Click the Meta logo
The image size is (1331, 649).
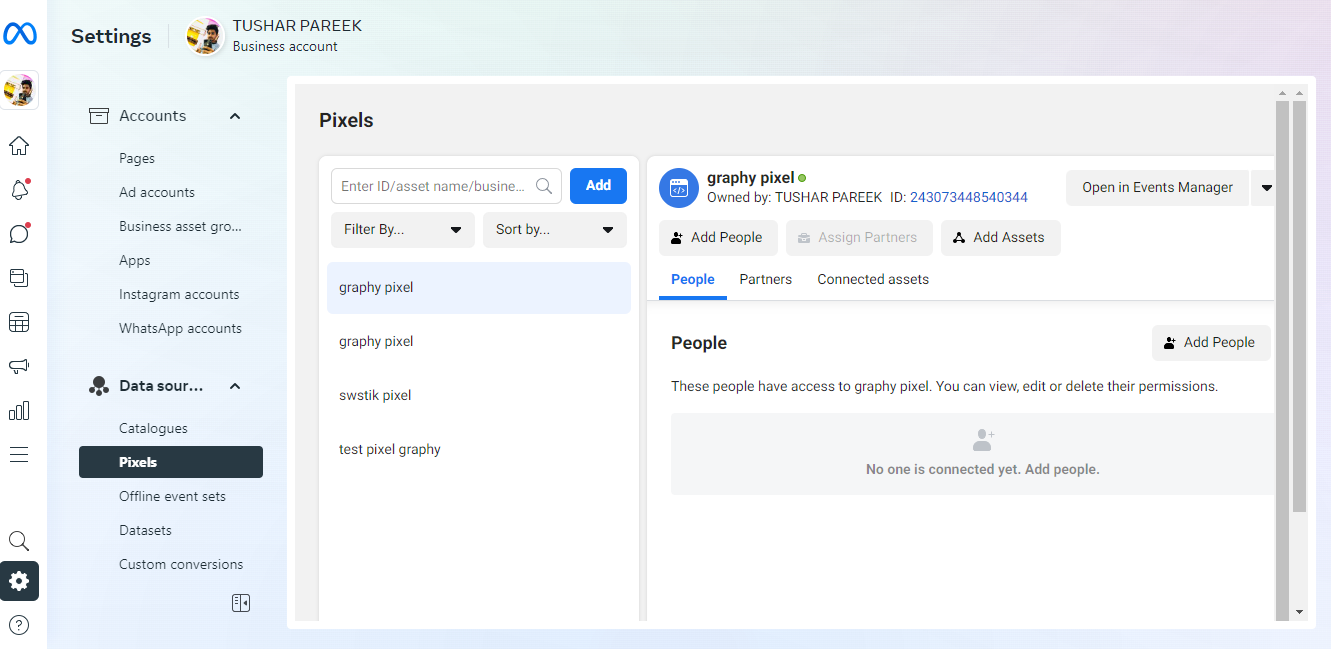tap(20, 34)
